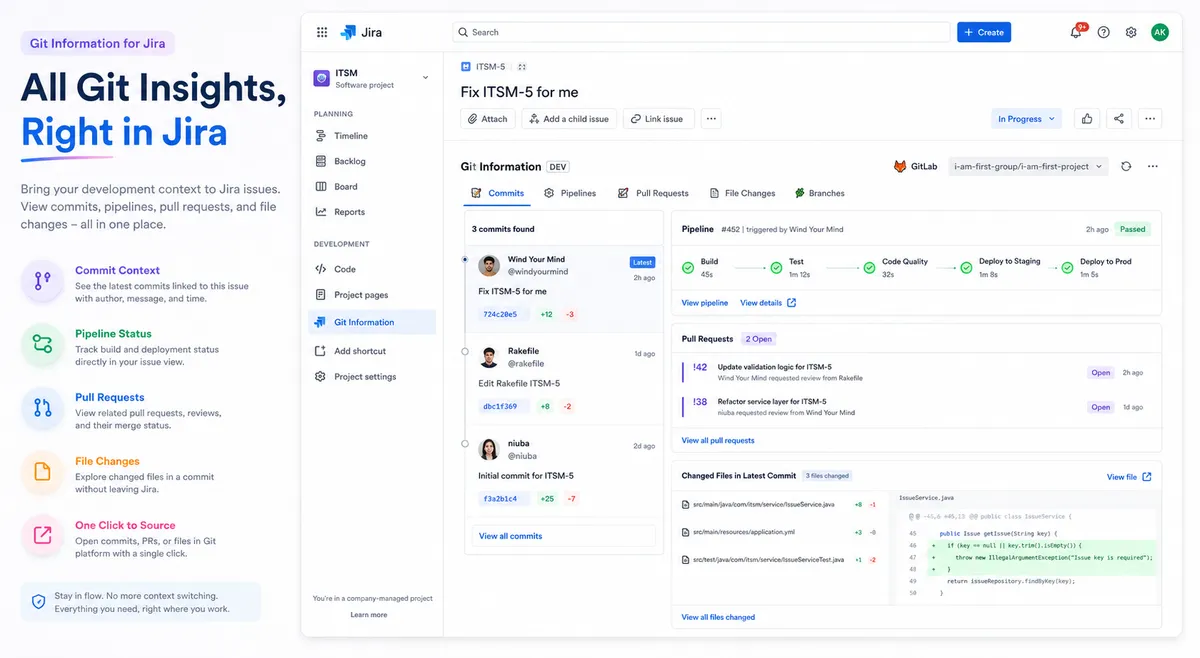1200x658 pixels.
Task: Switch to the Pull Requests tab
Action: (x=653, y=193)
